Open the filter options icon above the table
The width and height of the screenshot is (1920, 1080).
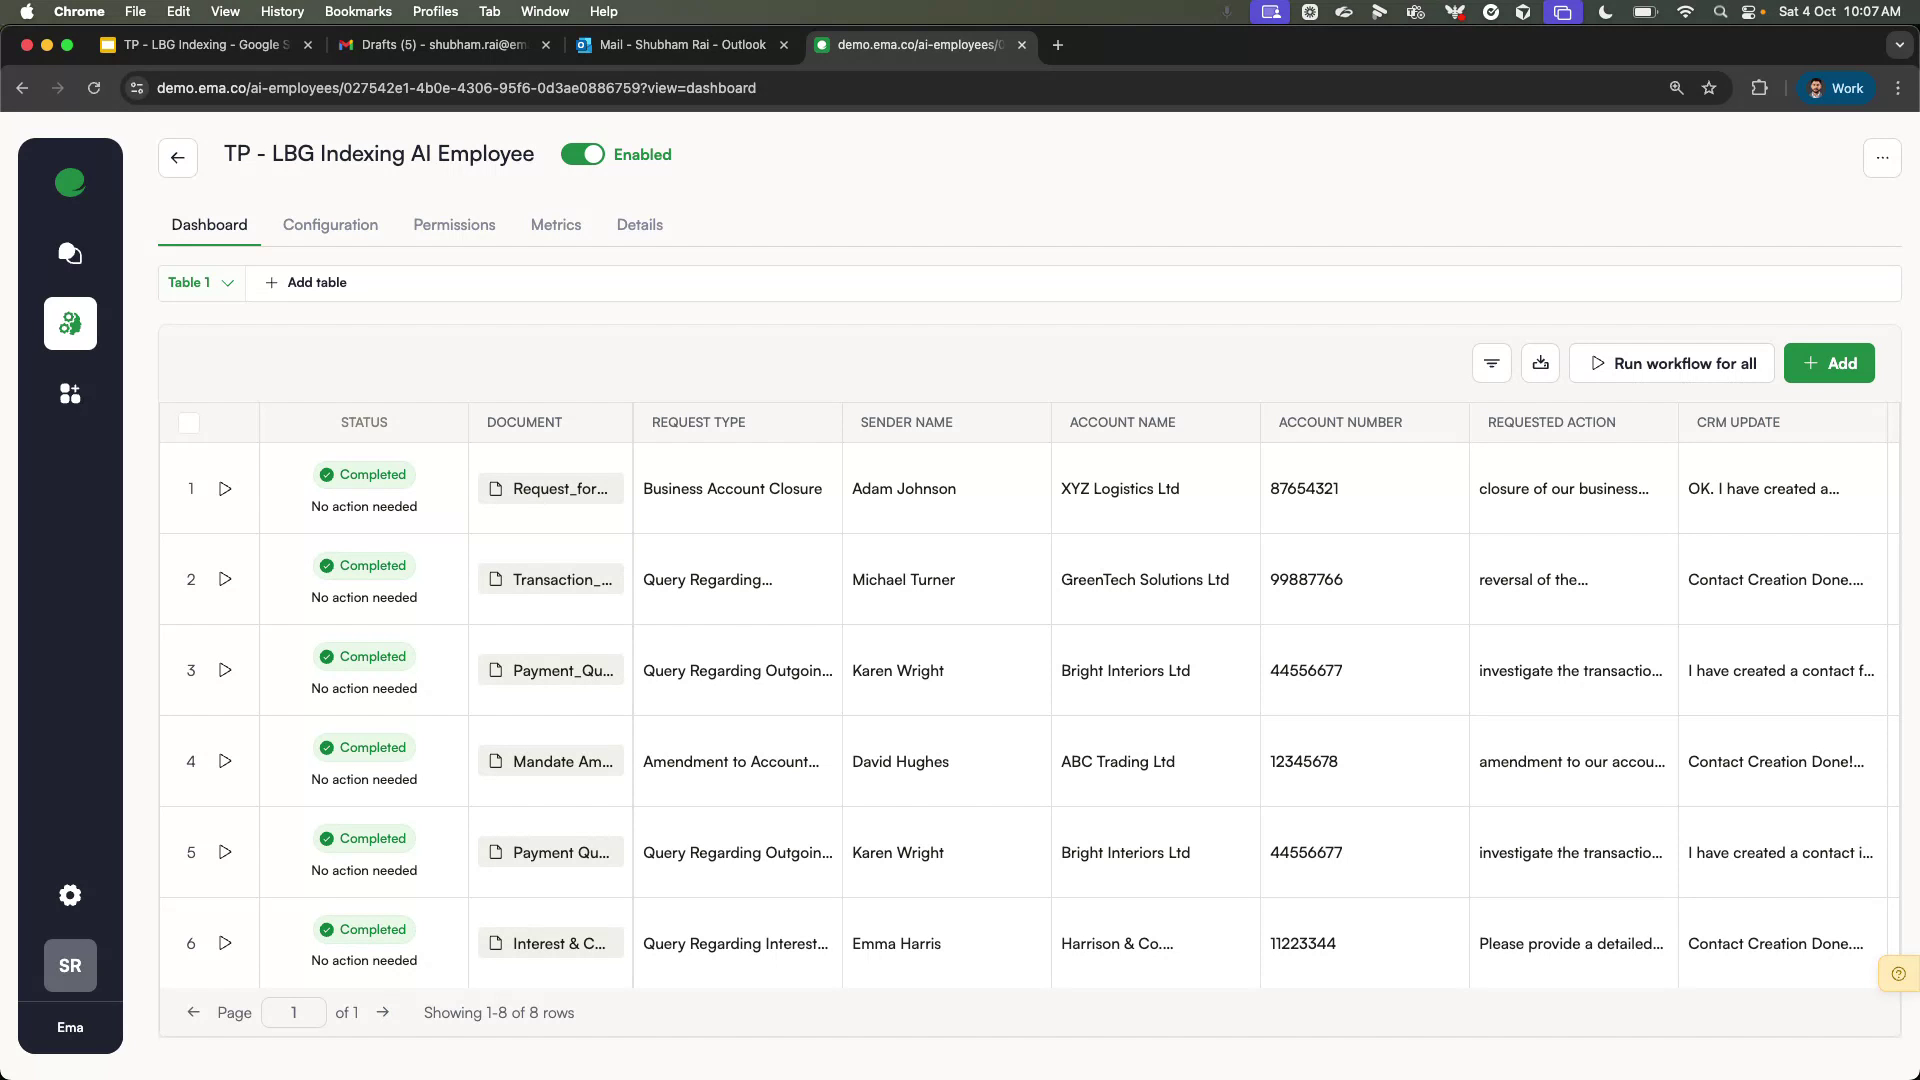(1491, 363)
